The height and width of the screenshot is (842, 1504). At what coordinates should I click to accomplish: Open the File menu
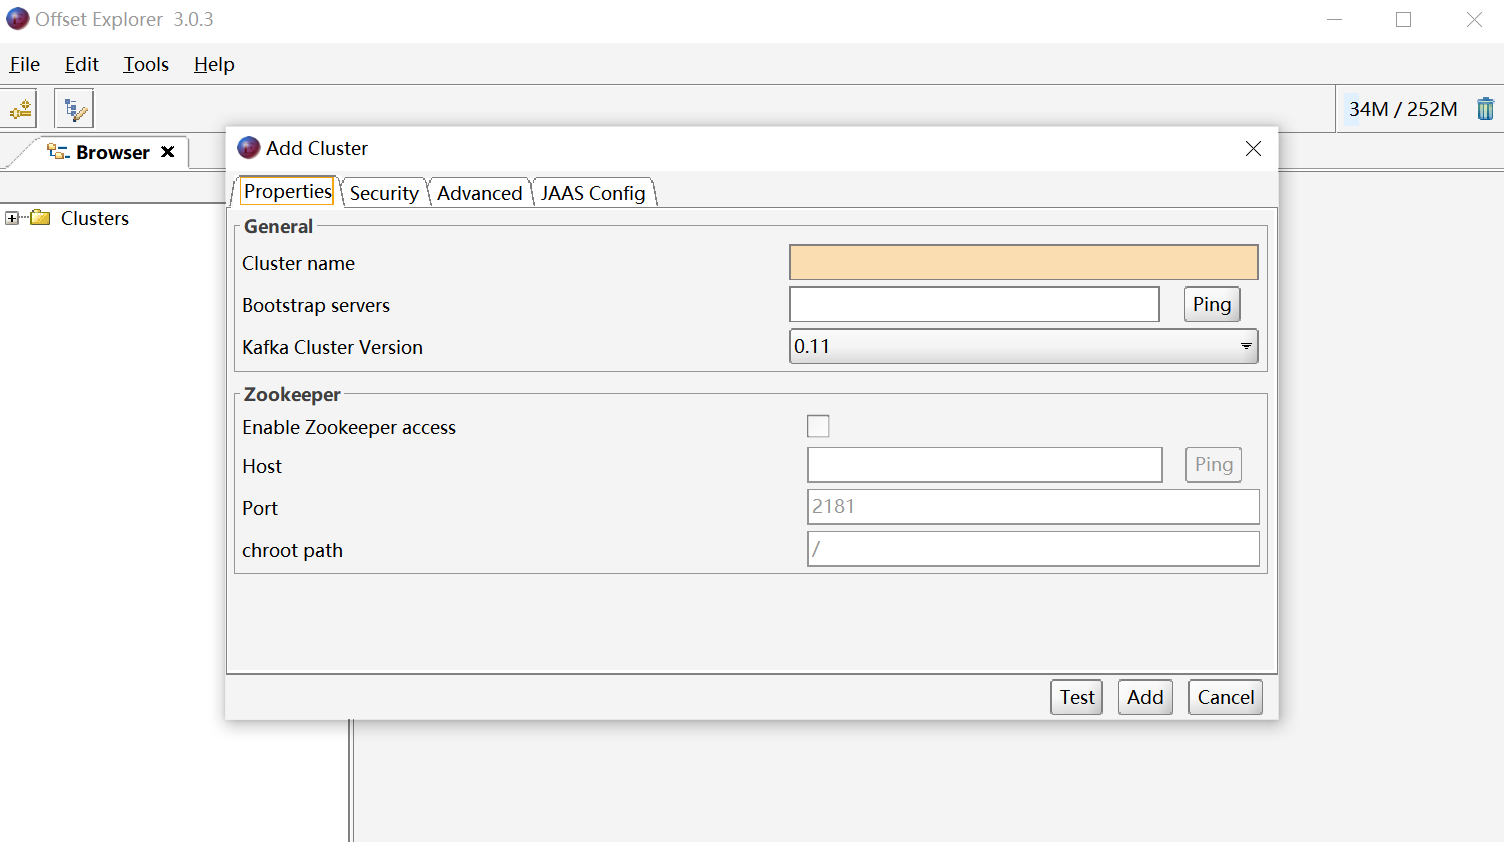[25, 64]
